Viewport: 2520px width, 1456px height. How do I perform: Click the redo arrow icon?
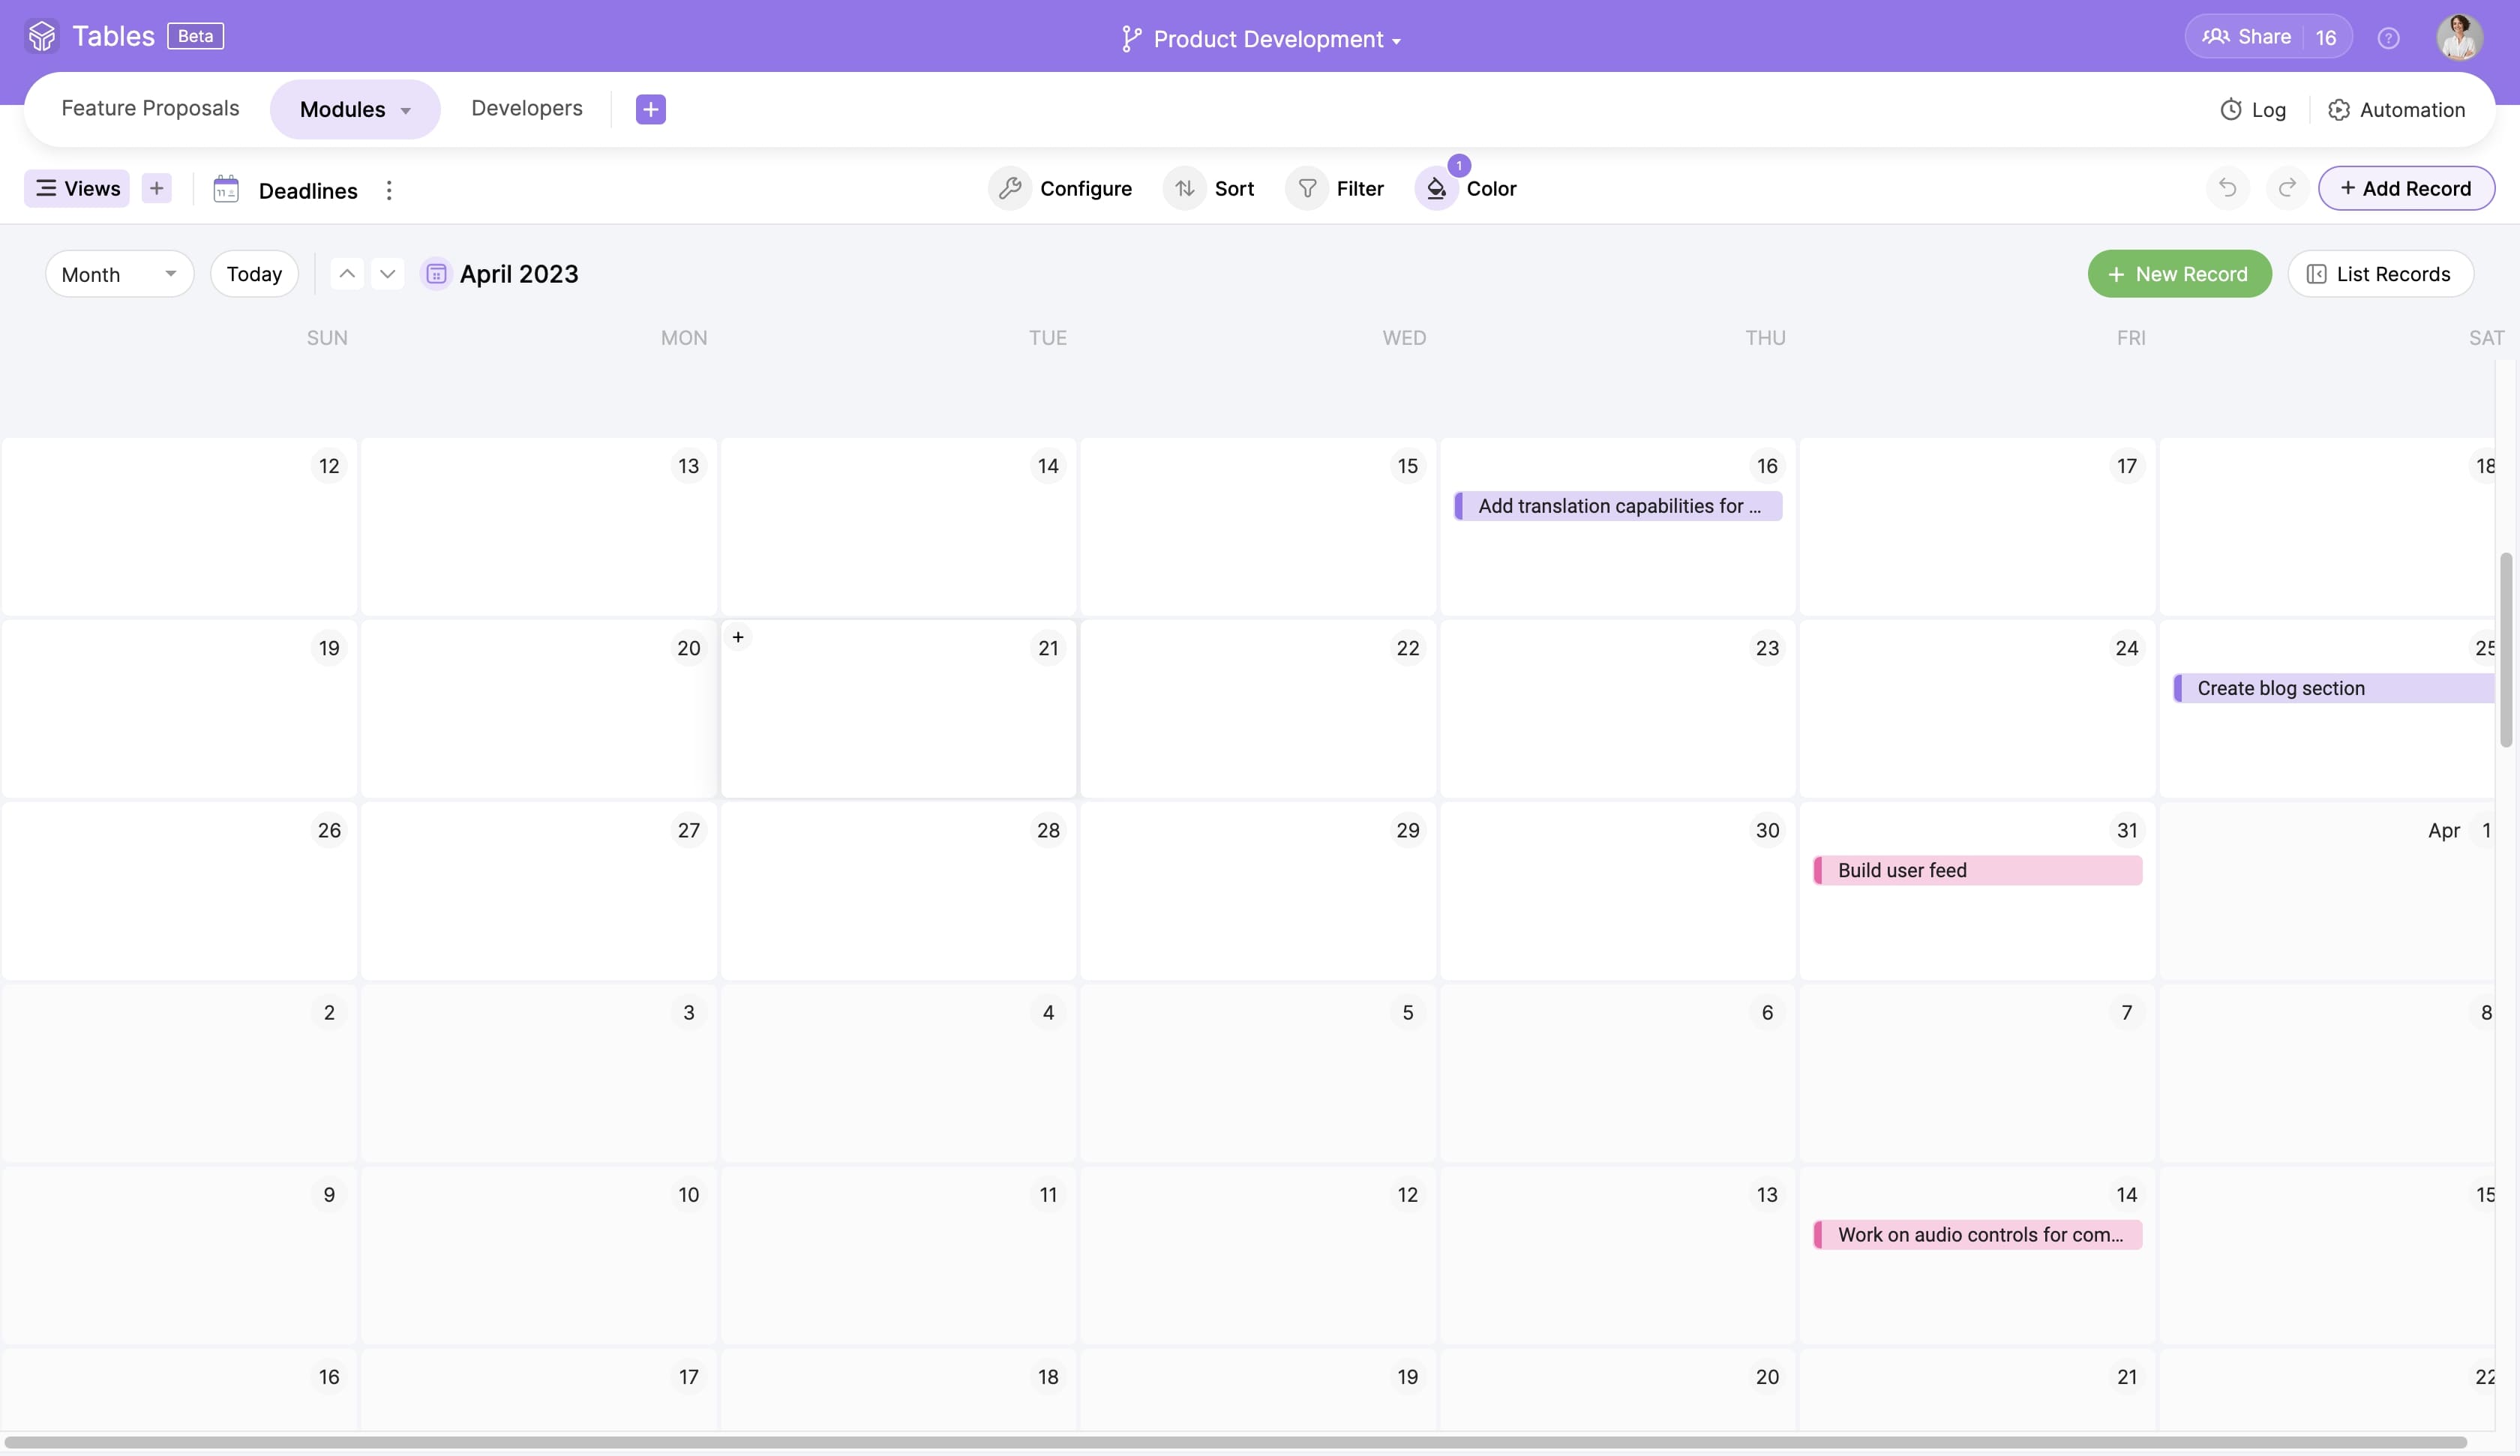(x=2287, y=188)
